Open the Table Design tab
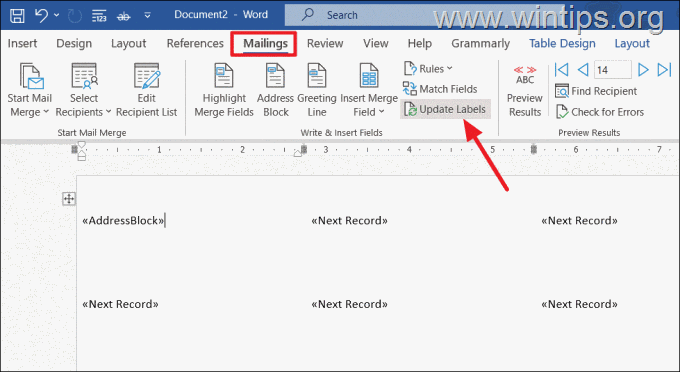 point(562,43)
